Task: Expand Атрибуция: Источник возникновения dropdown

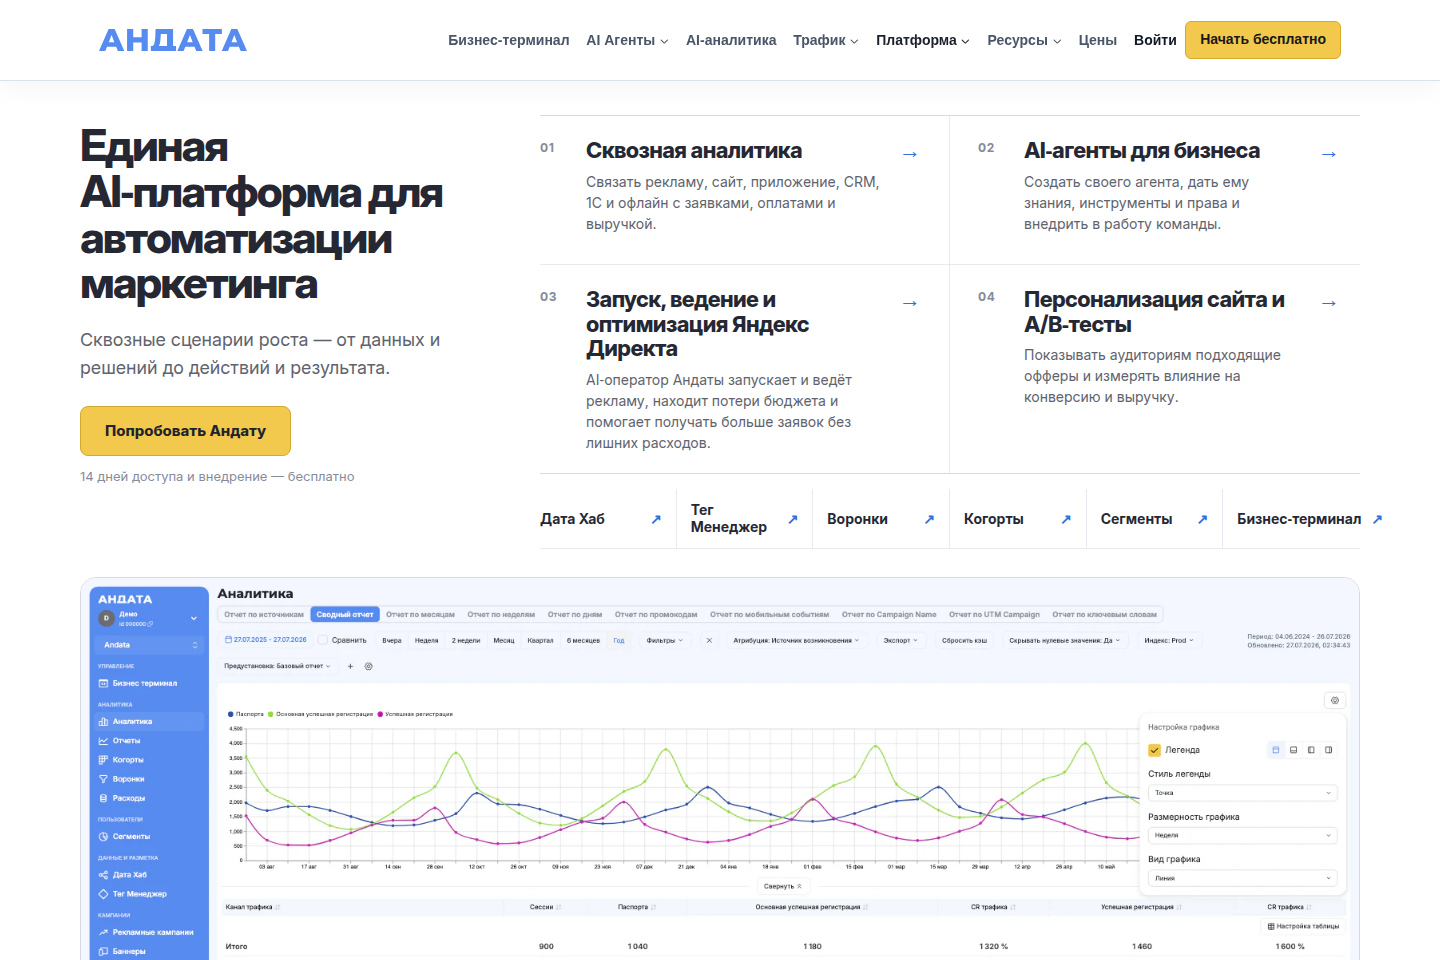Action: 796,640
